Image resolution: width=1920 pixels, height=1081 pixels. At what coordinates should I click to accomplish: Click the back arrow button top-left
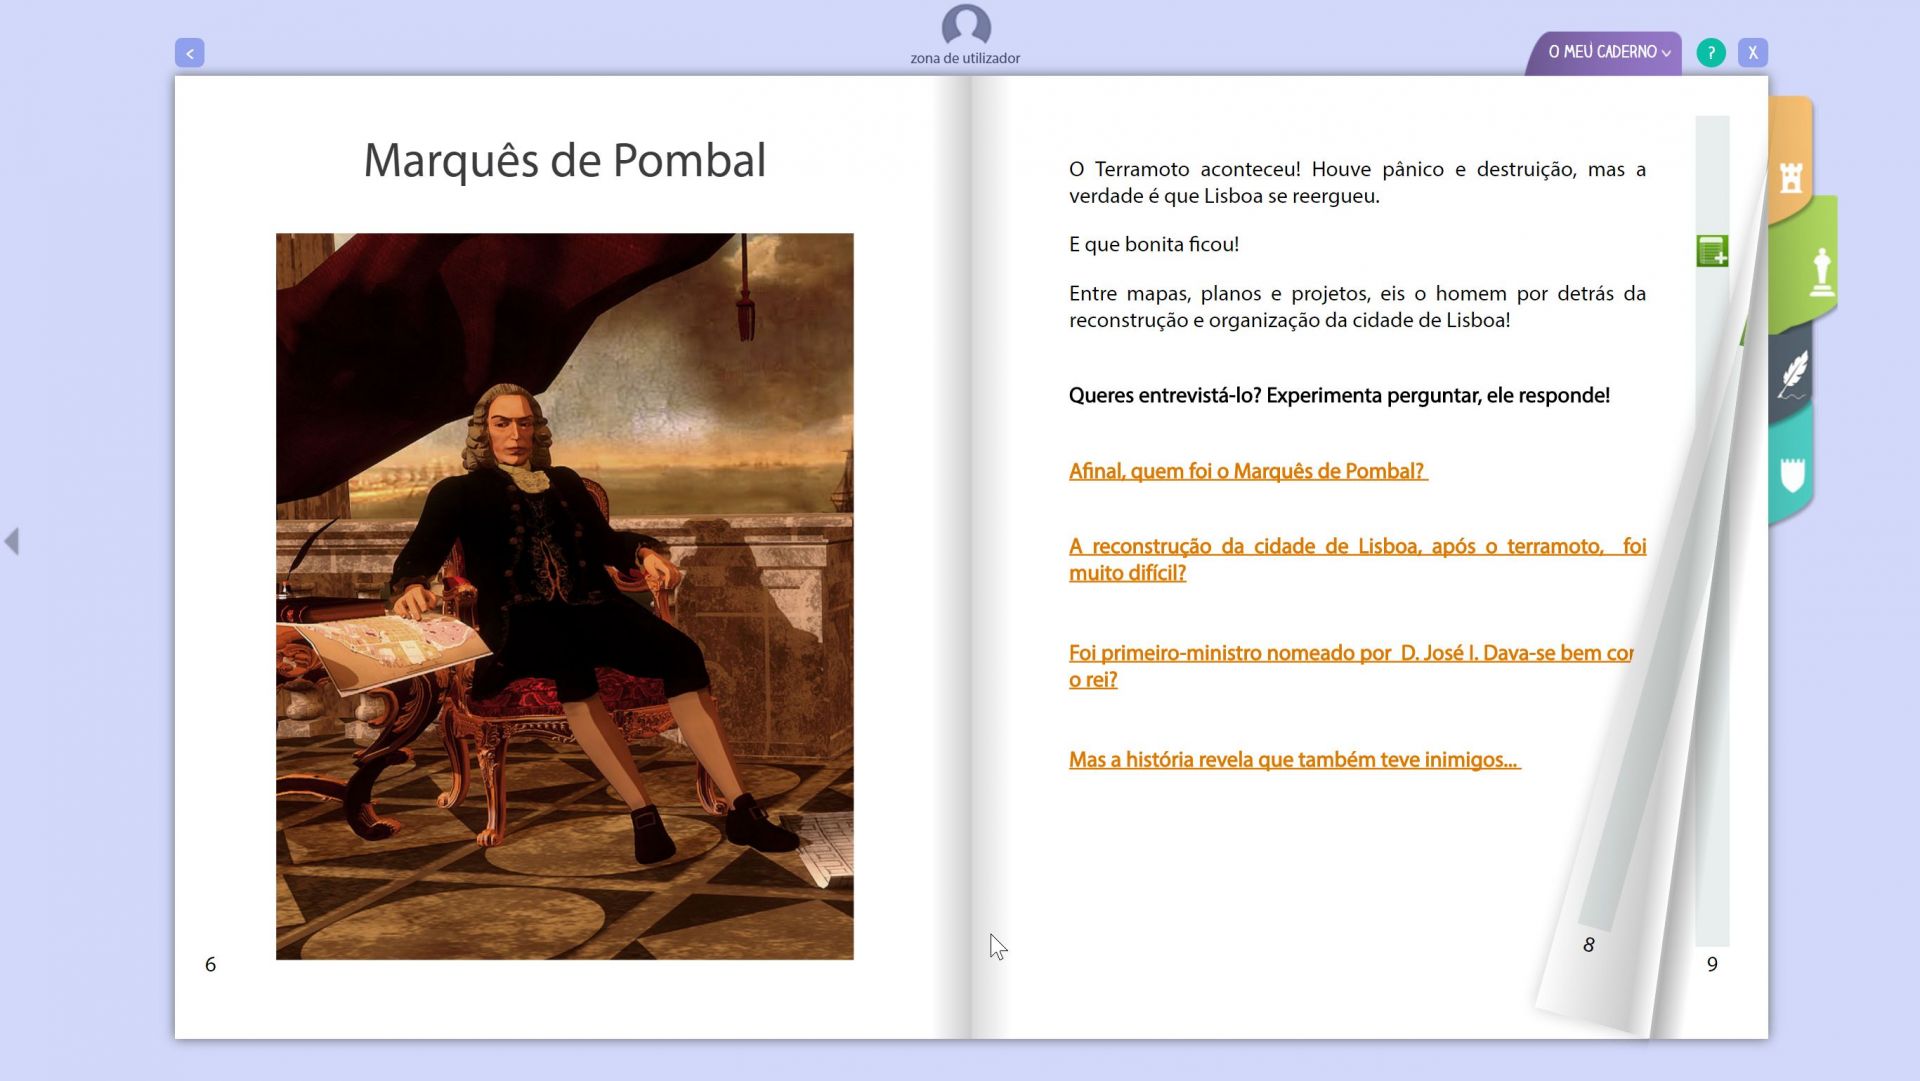pos(189,53)
